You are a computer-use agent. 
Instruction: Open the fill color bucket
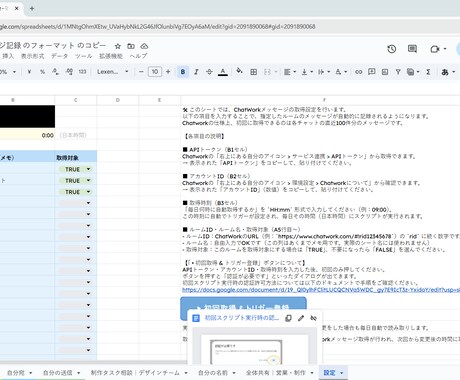[x=239, y=71]
